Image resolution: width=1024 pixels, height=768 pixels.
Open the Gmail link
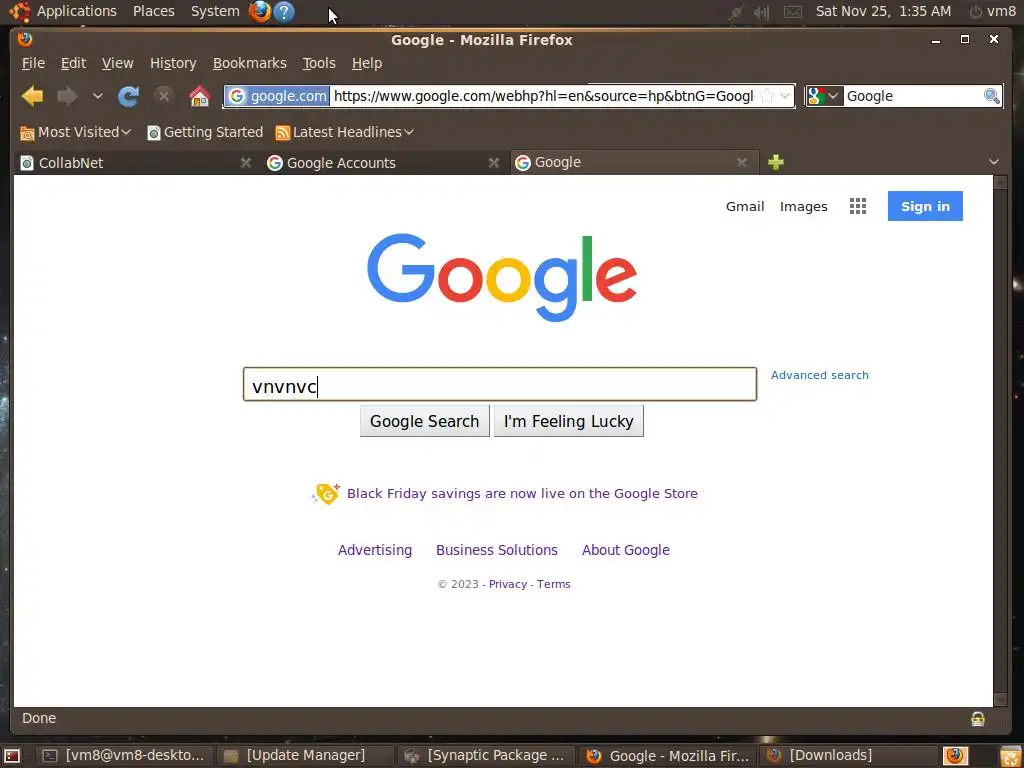[x=745, y=206]
